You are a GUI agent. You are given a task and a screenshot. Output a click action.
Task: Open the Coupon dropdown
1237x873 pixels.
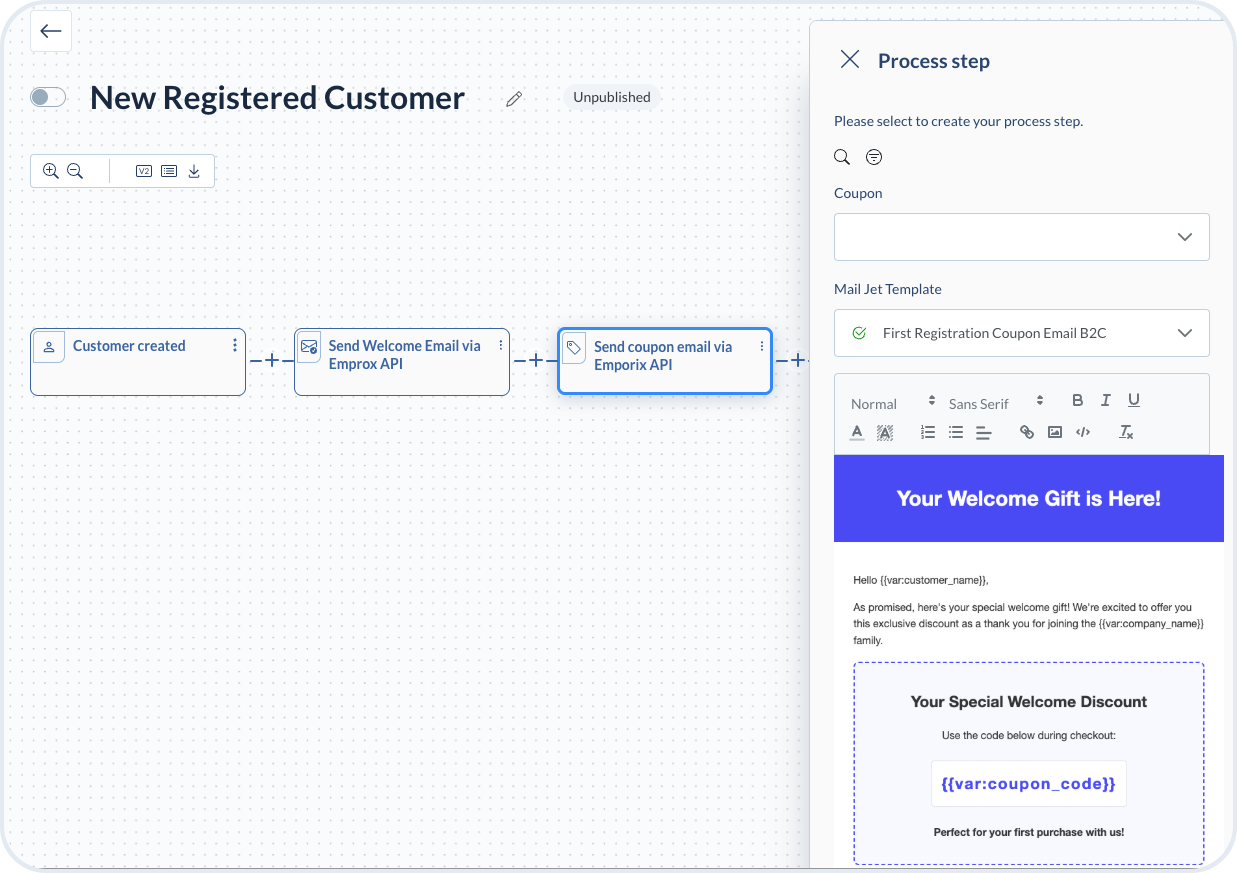1021,237
